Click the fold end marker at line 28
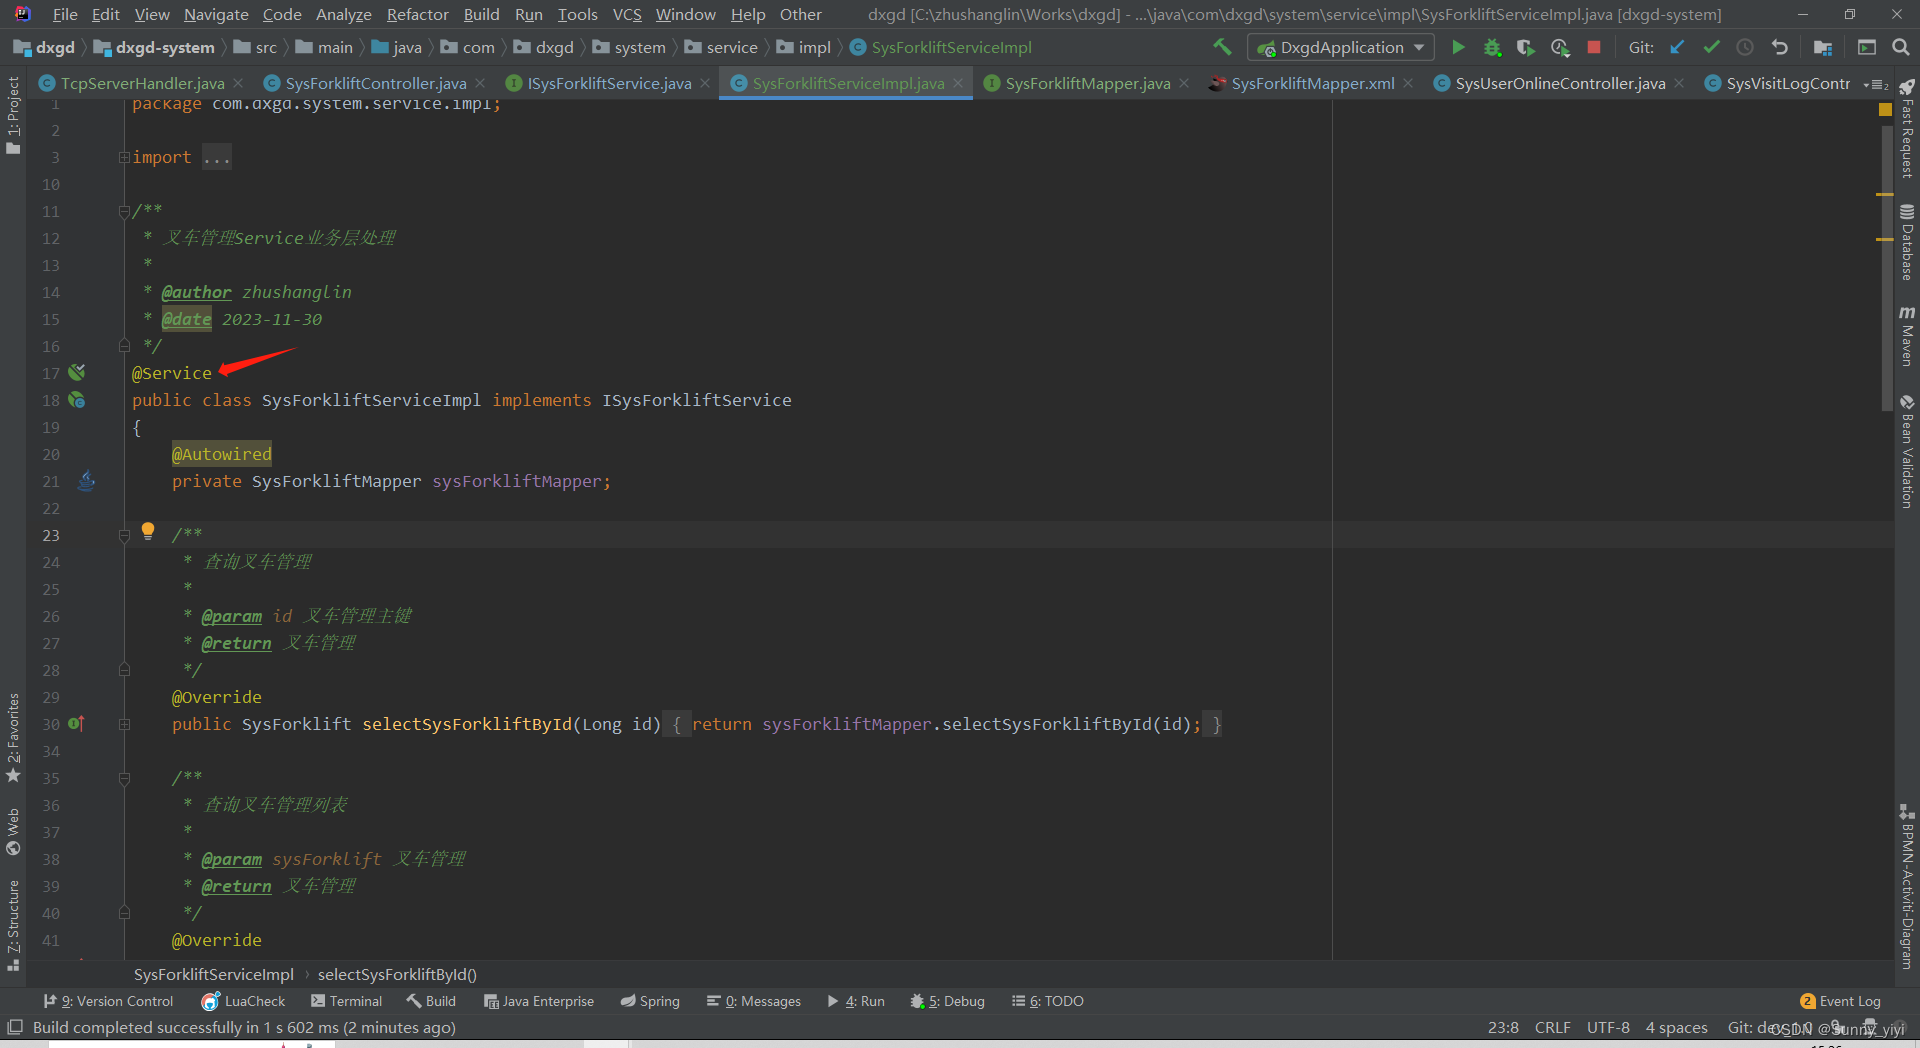1920x1048 pixels. (x=124, y=669)
